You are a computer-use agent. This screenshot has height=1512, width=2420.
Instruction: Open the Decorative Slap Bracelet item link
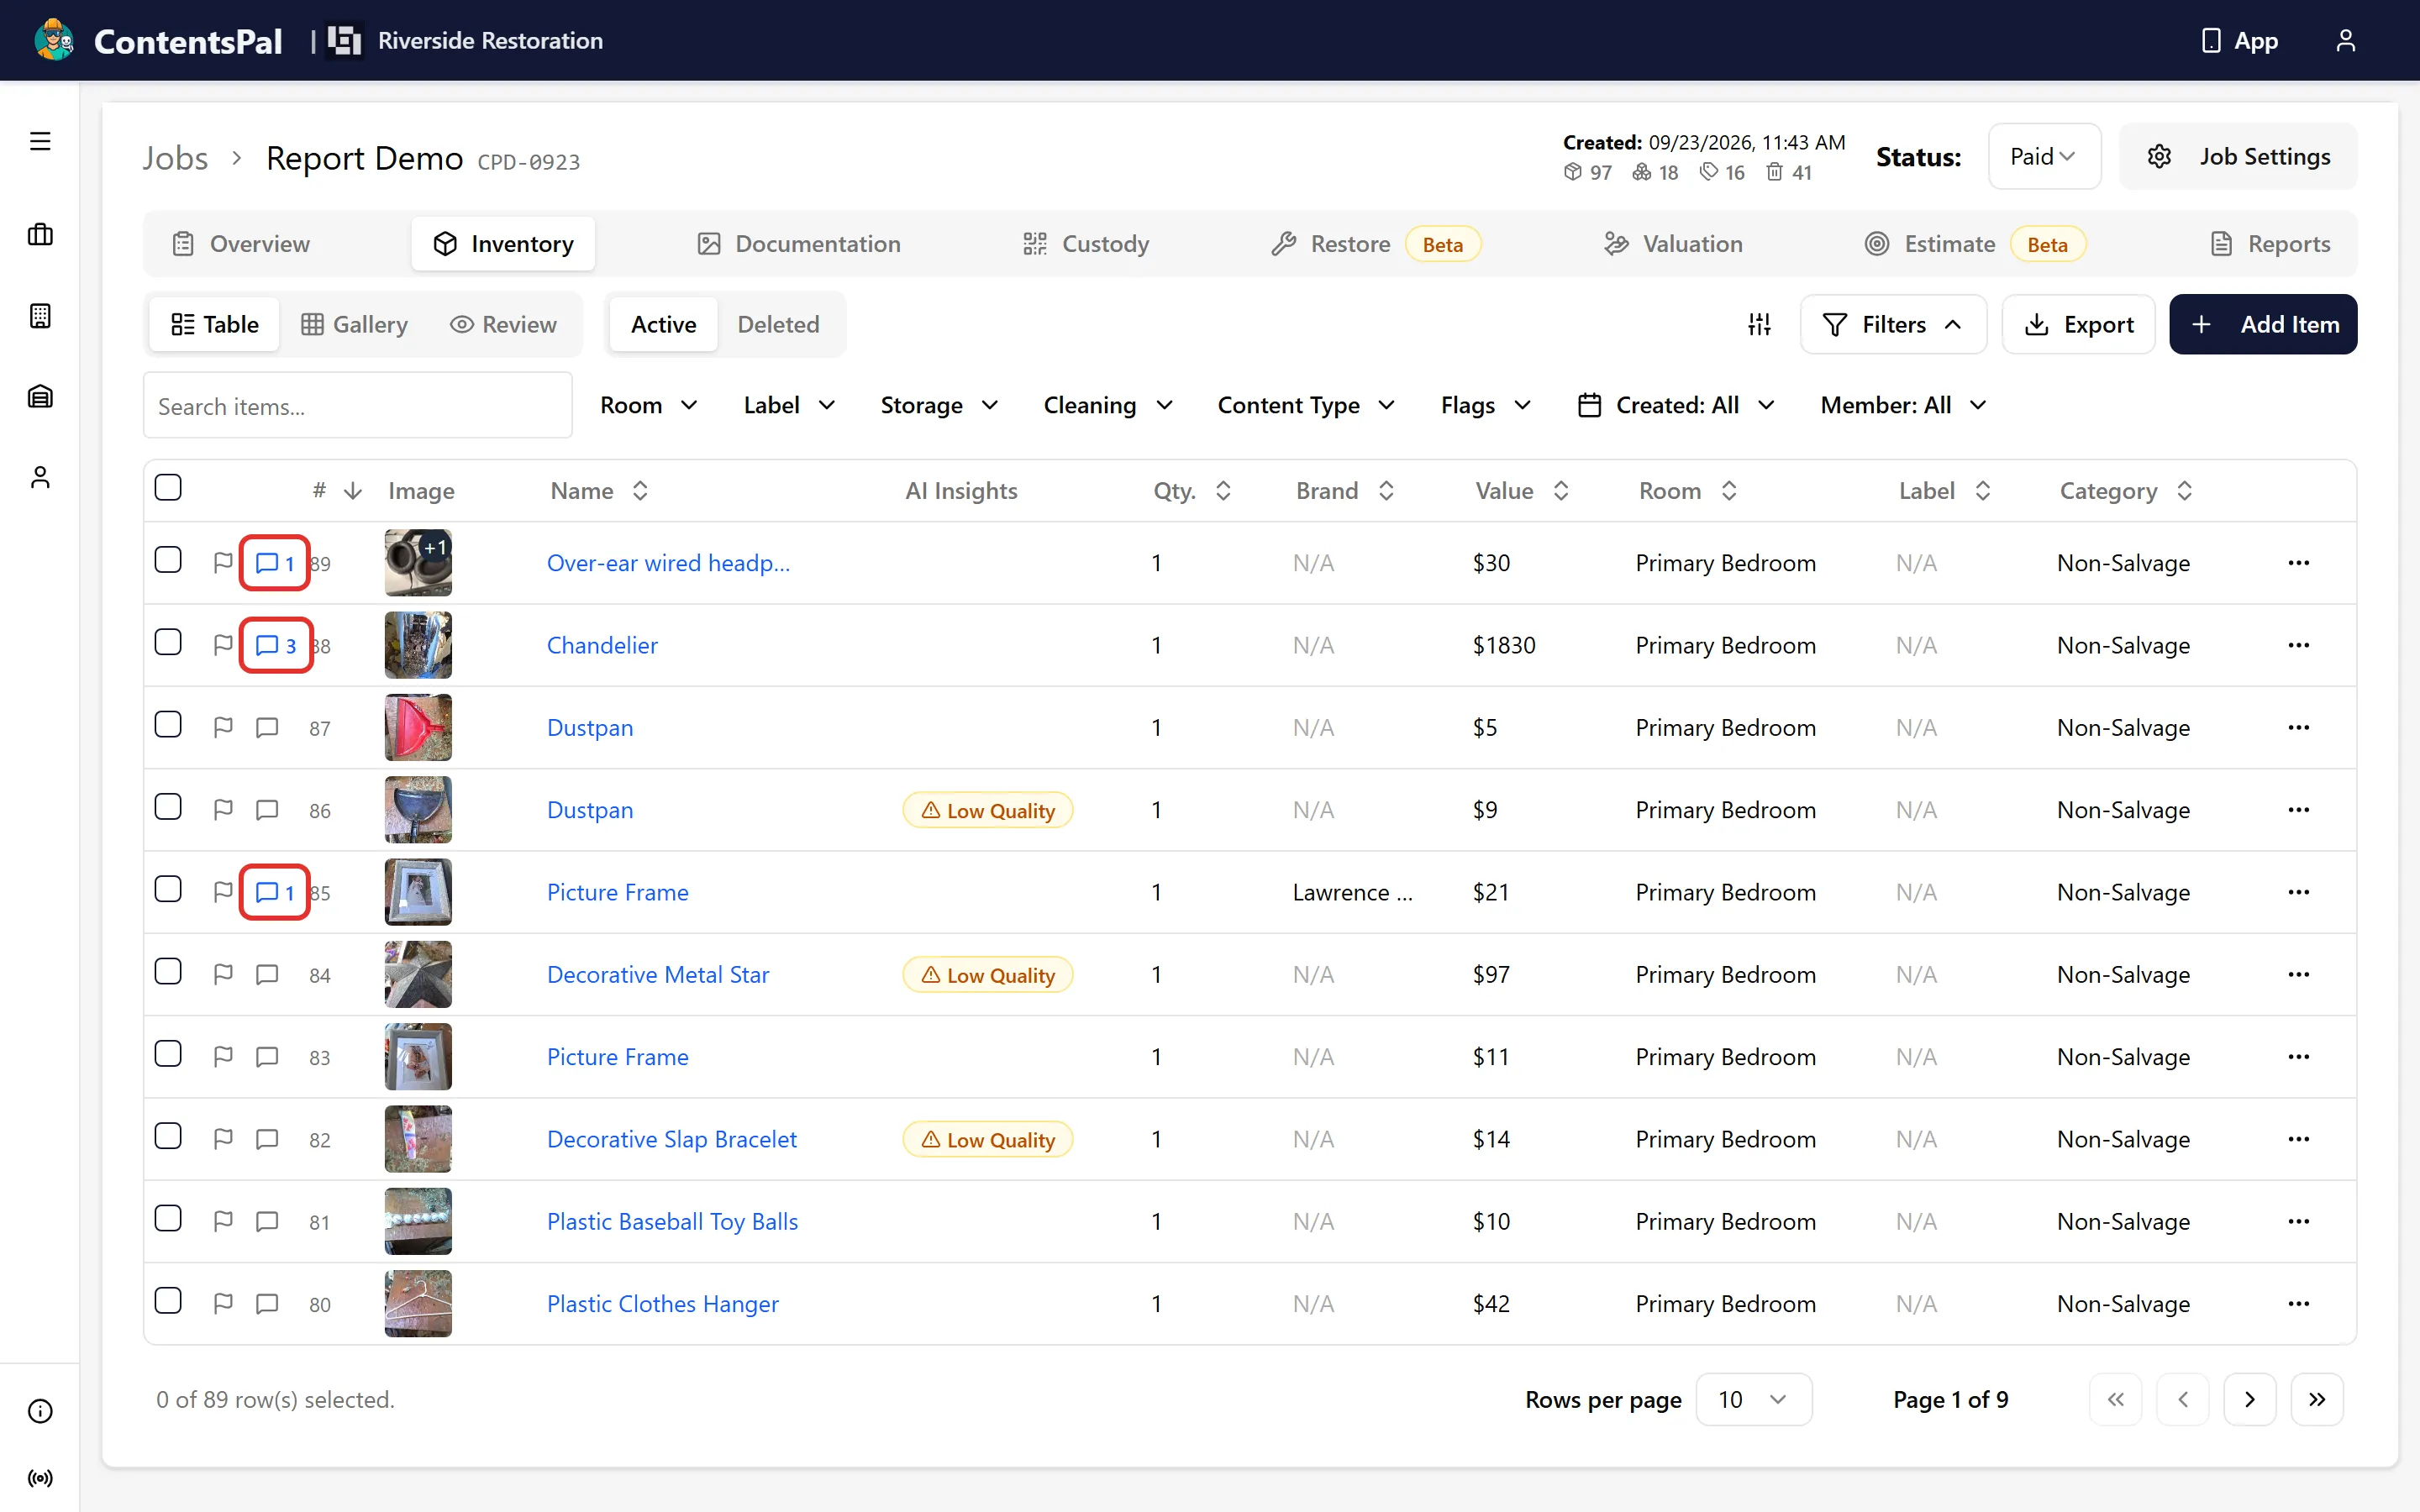671,1139
